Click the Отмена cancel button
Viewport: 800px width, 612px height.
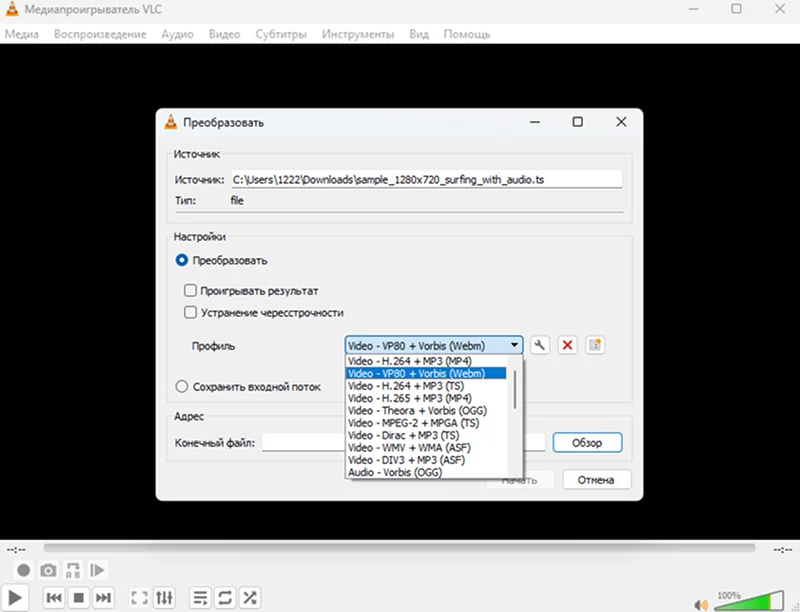point(596,480)
